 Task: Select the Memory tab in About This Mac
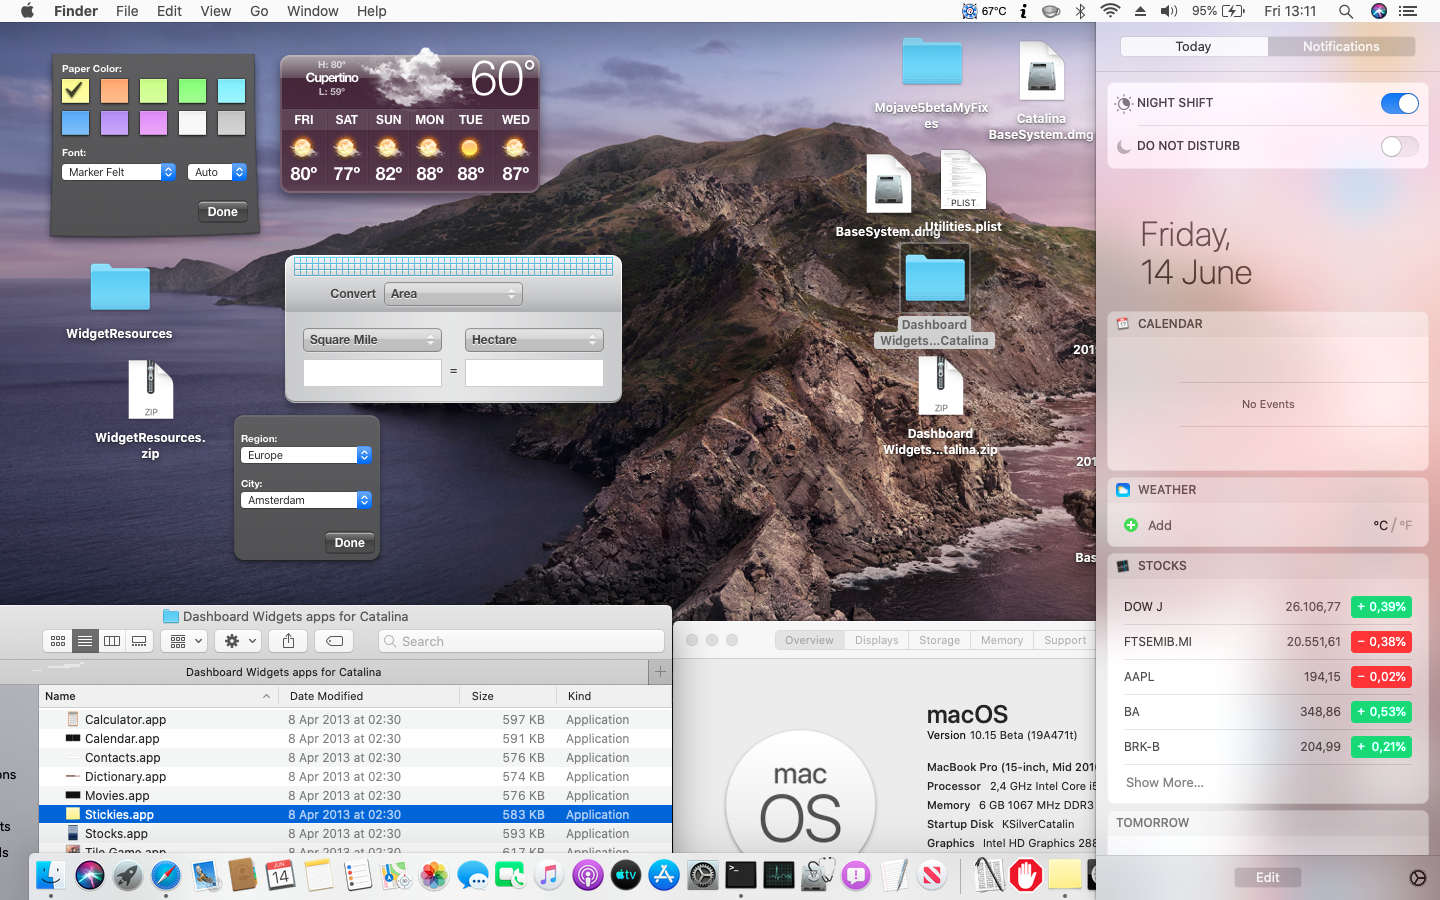coord(1002,640)
